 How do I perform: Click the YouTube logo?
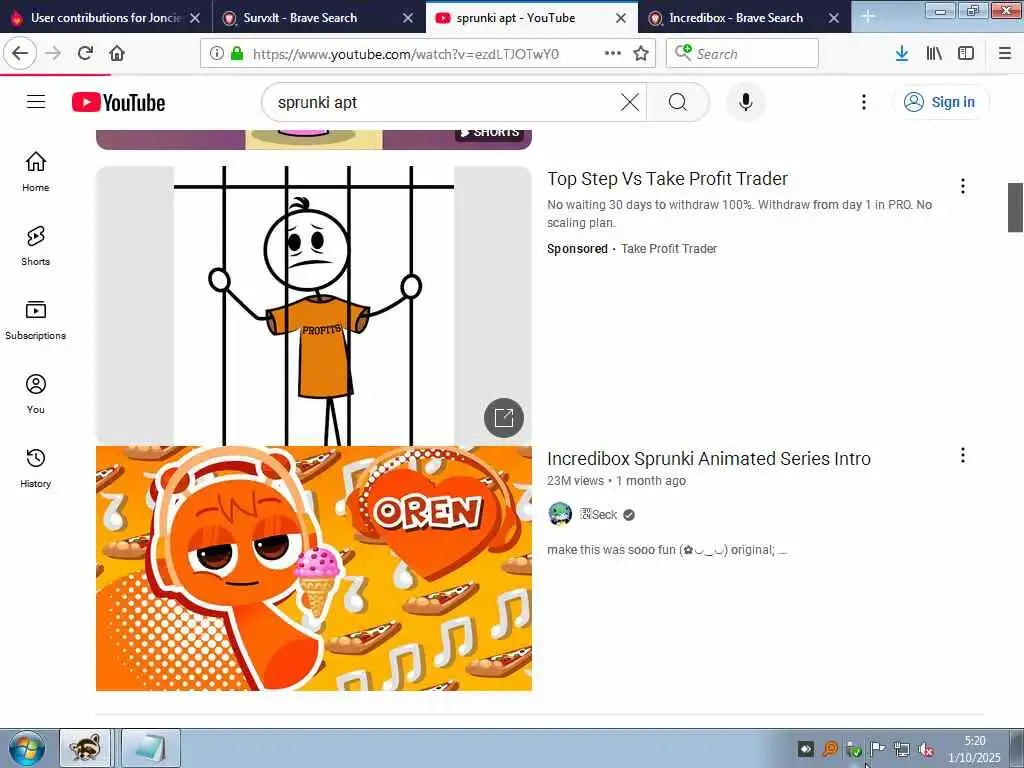click(x=118, y=103)
